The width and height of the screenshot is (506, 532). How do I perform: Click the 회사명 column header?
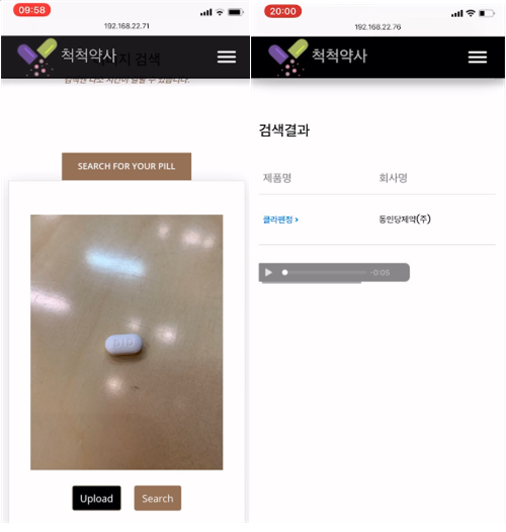[x=393, y=178]
